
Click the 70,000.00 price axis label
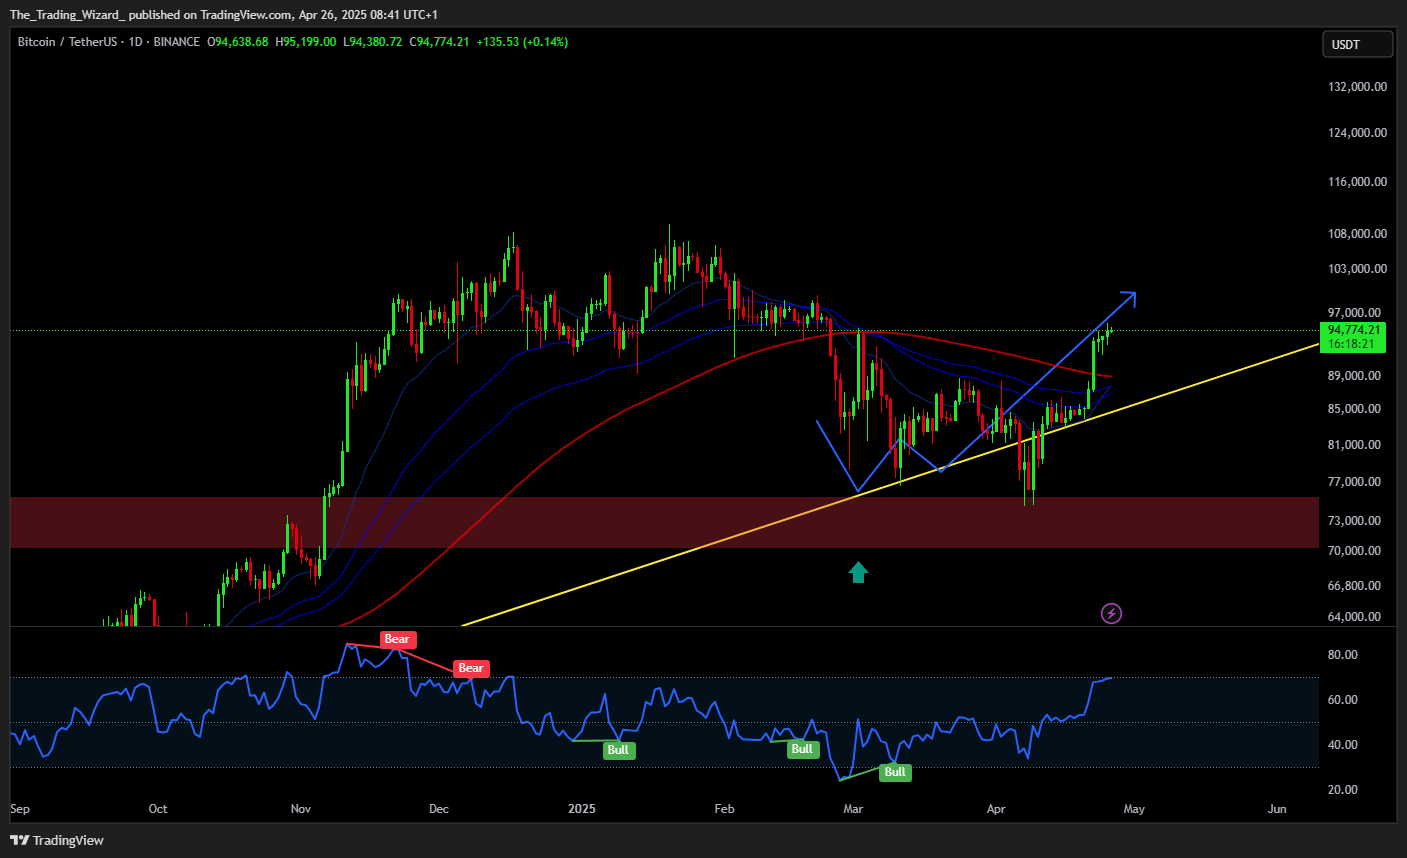point(1354,551)
